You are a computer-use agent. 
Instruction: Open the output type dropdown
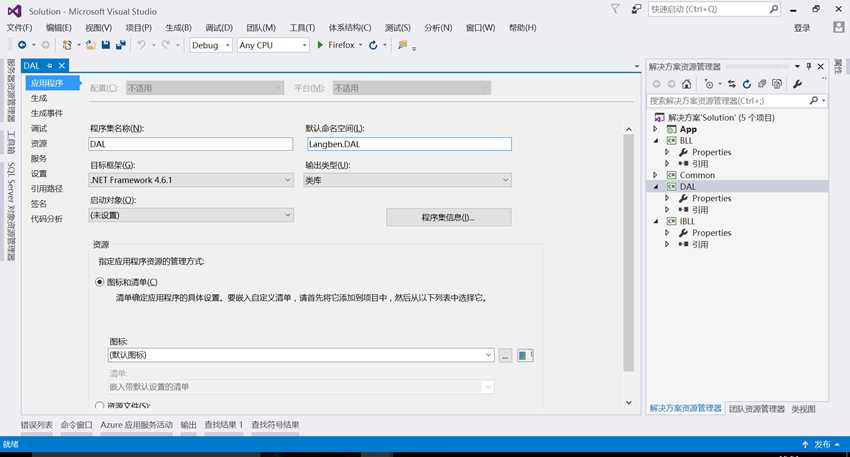tap(408, 180)
